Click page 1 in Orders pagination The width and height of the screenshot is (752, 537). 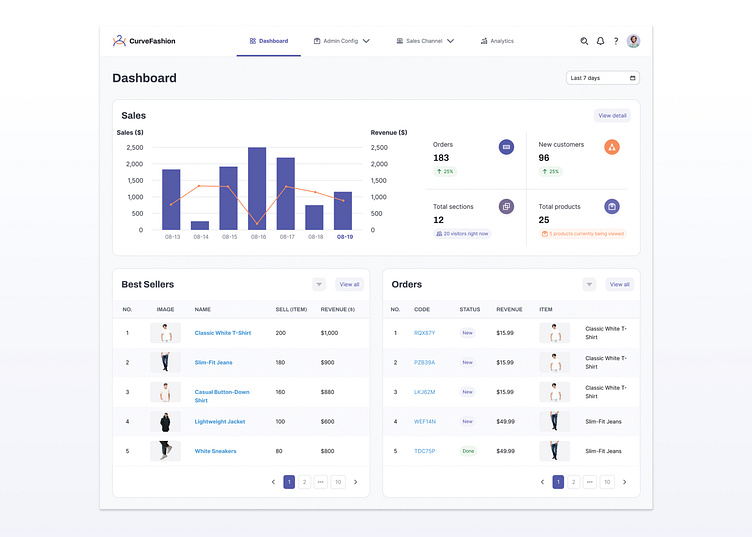[x=558, y=482]
